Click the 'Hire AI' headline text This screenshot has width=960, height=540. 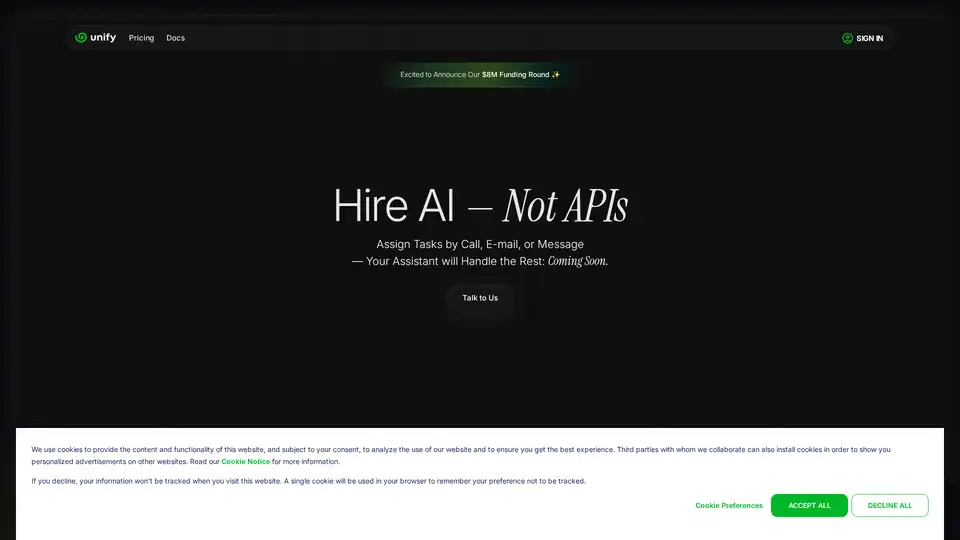(394, 206)
